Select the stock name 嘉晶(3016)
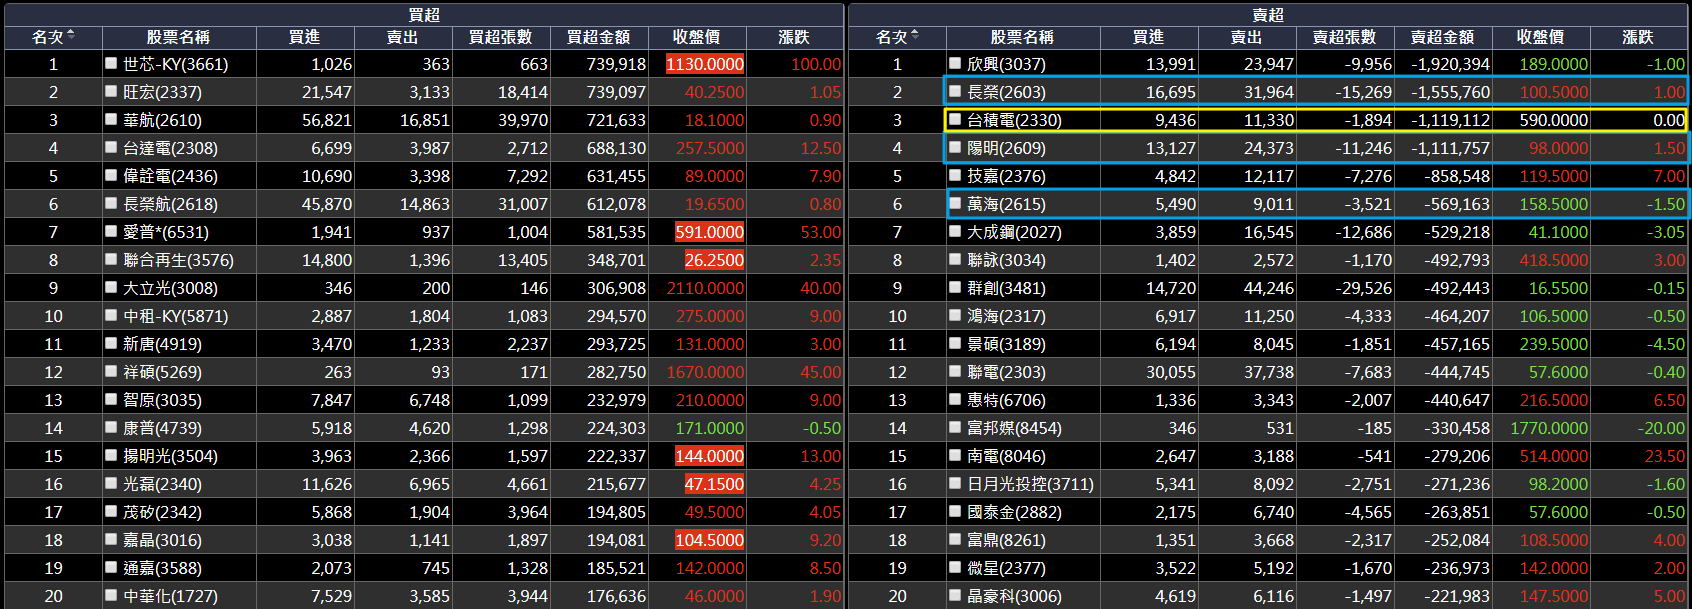Image resolution: width=1692 pixels, height=609 pixels. (x=162, y=540)
